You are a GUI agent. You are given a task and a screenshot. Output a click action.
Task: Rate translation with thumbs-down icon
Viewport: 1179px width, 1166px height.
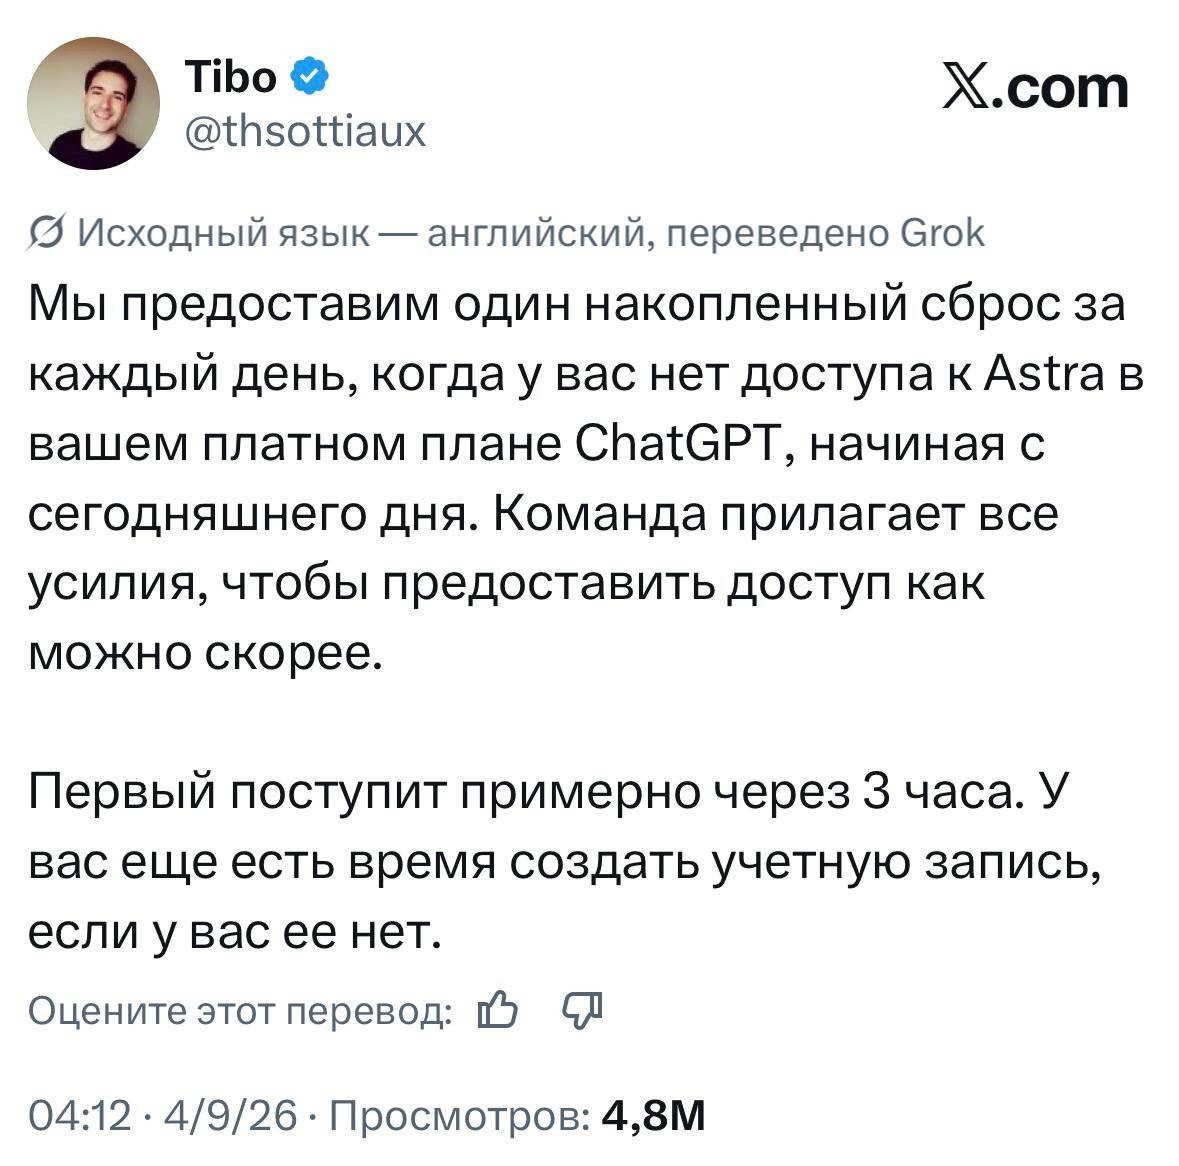(583, 1010)
